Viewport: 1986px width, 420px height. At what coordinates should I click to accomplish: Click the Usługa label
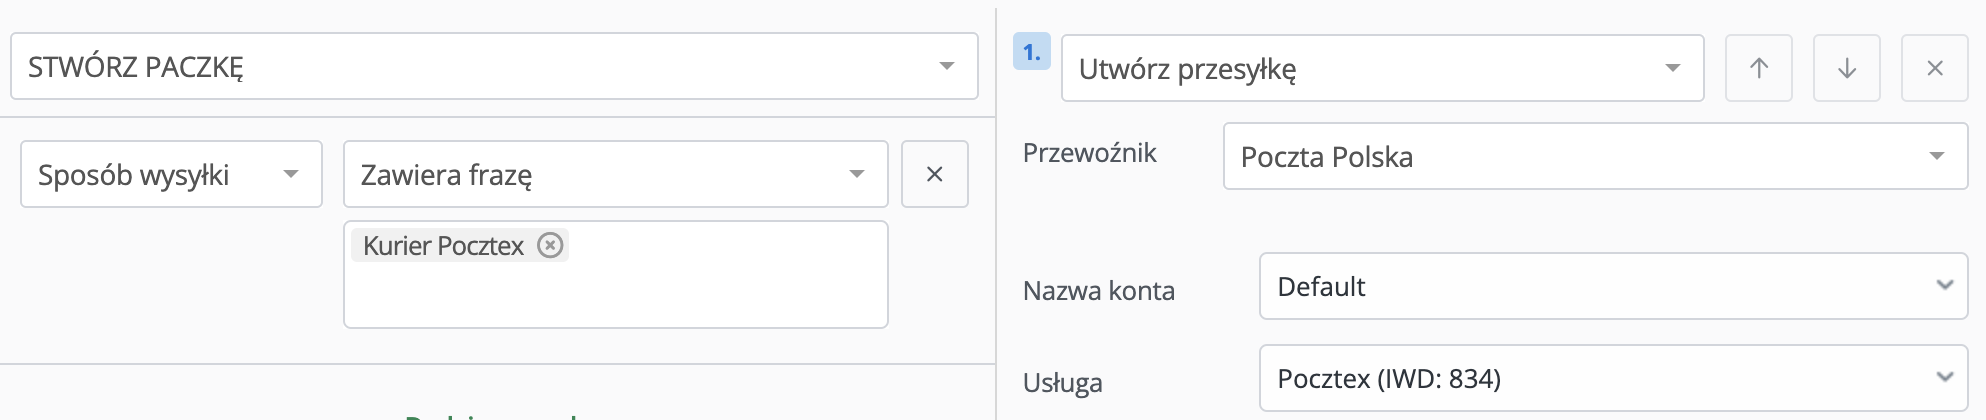(1062, 383)
